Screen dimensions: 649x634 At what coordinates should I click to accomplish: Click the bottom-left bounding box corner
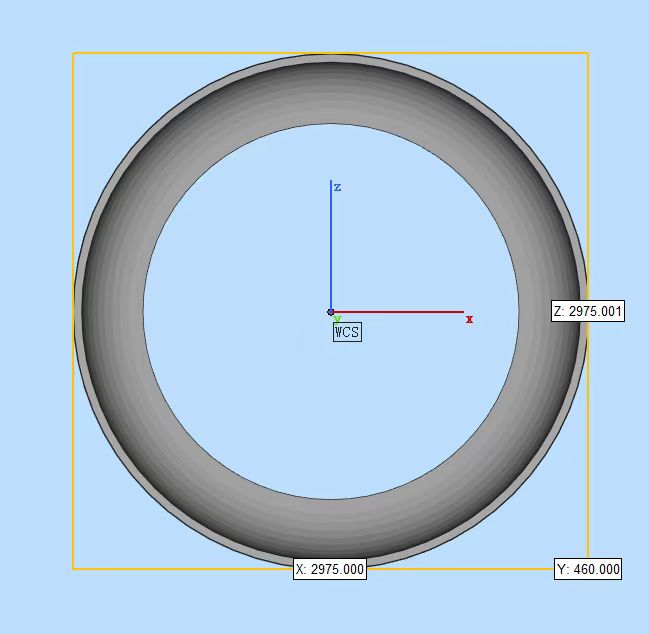coord(73,569)
